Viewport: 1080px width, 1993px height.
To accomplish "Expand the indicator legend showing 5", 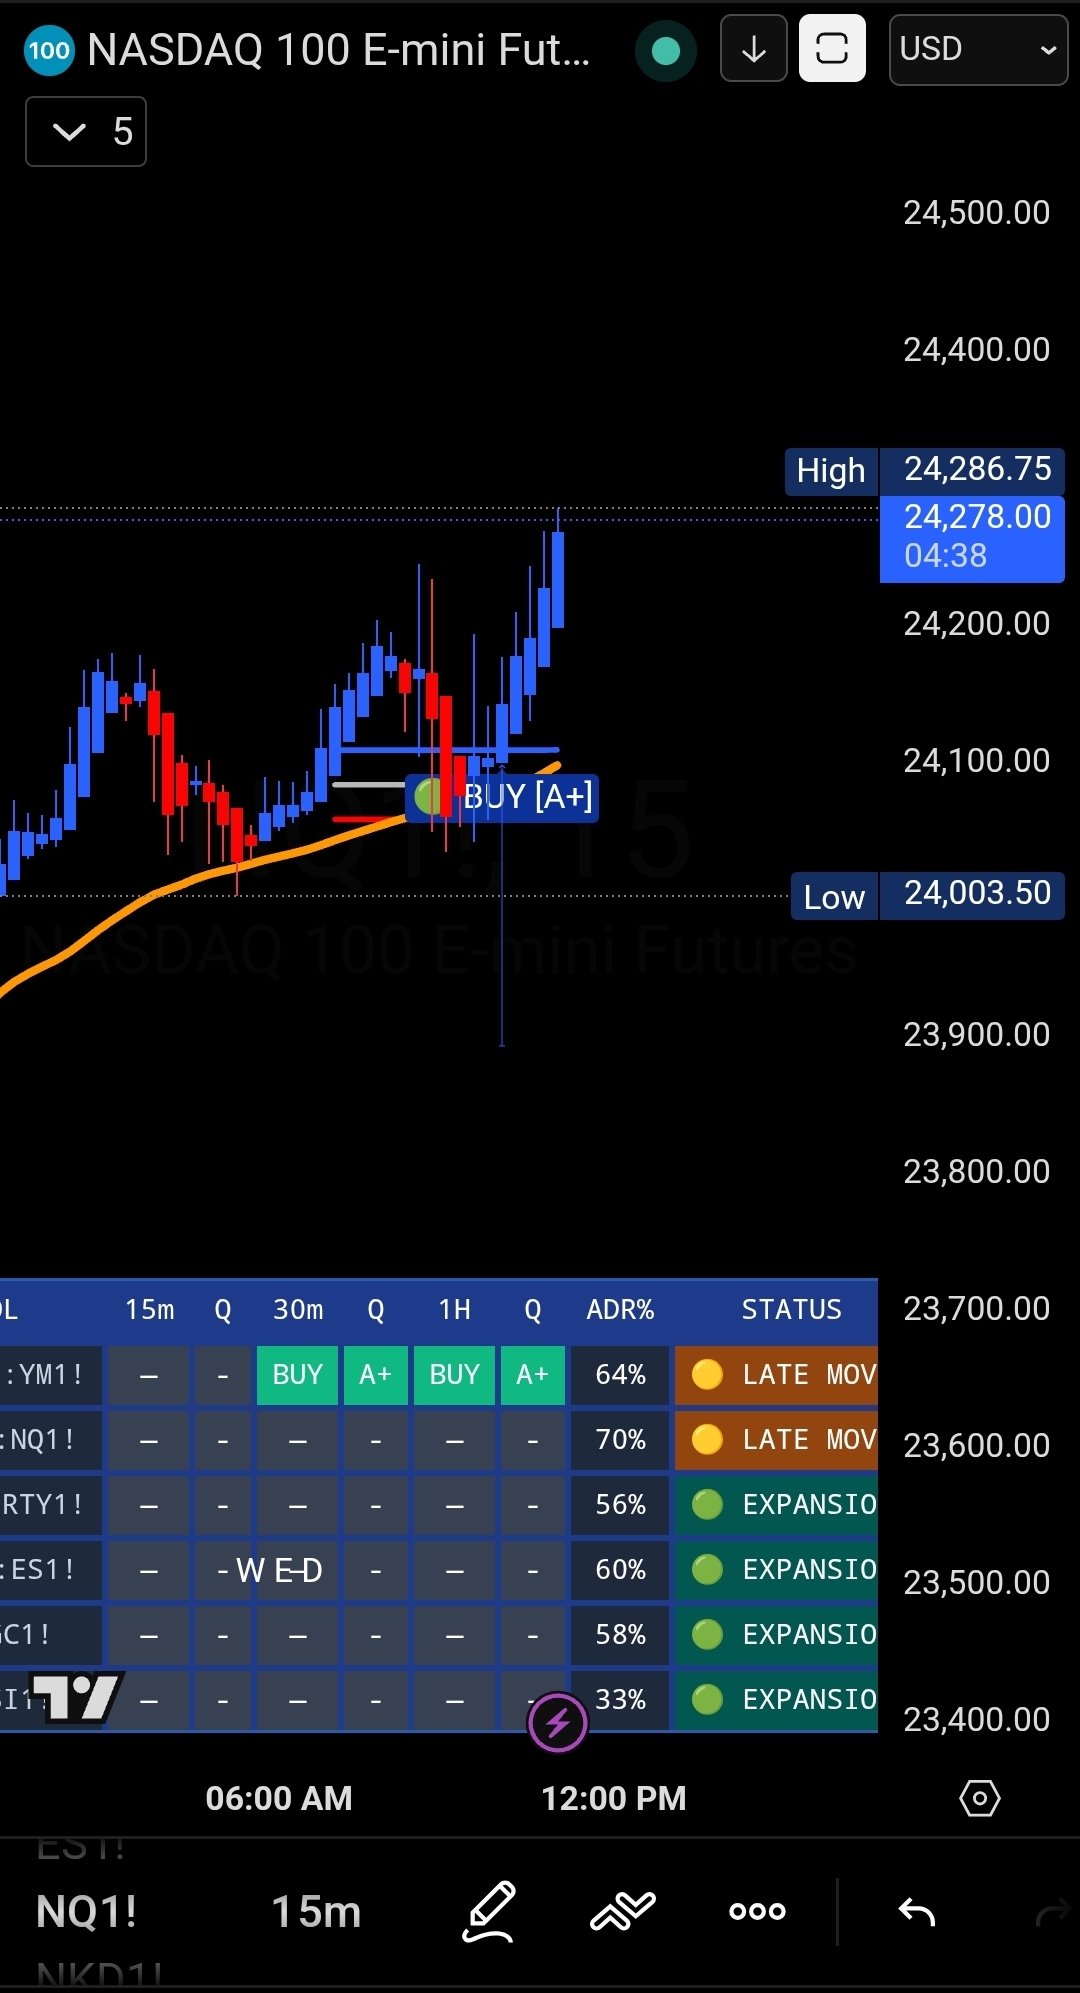I will 86,131.
